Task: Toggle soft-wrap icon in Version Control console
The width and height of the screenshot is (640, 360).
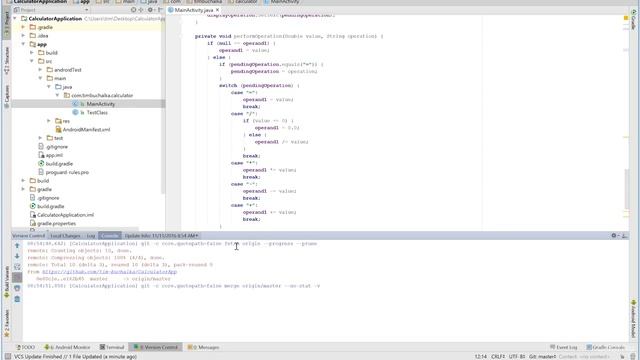Action: coord(17,267)
